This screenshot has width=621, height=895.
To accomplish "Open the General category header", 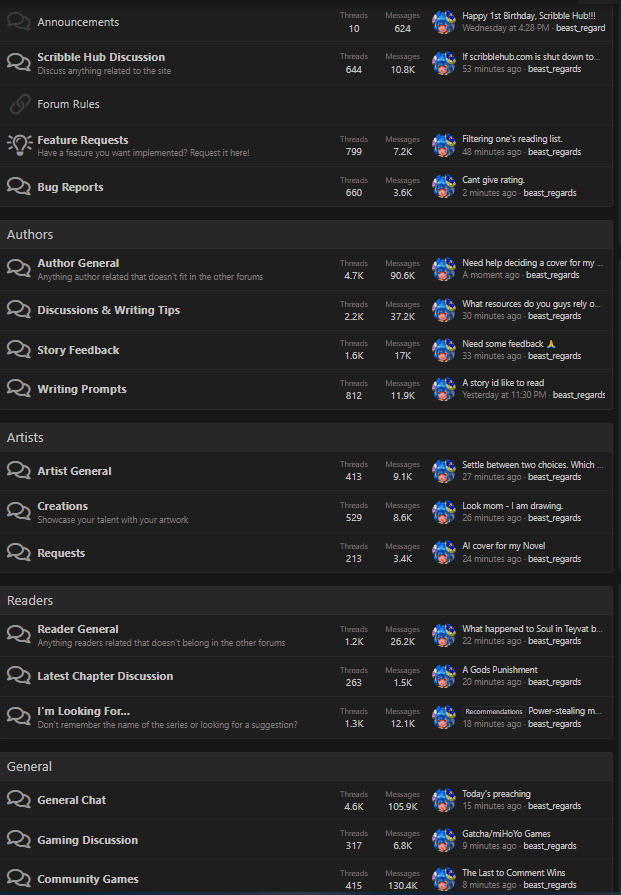I will [x=29, y=766].
